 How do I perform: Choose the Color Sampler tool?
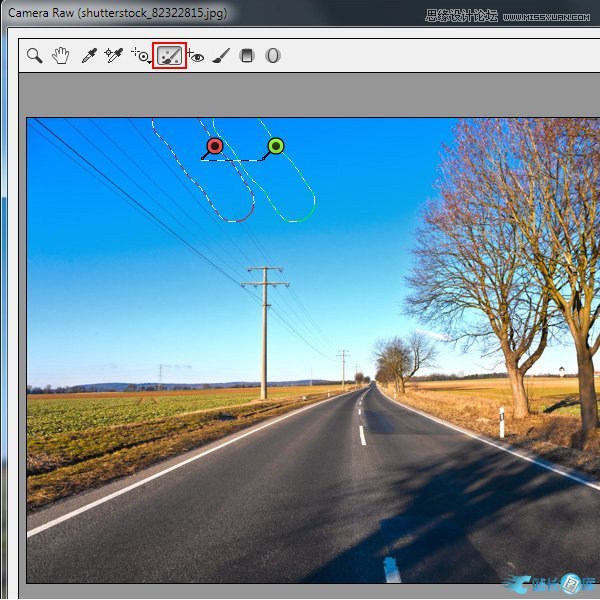[113, 56]
